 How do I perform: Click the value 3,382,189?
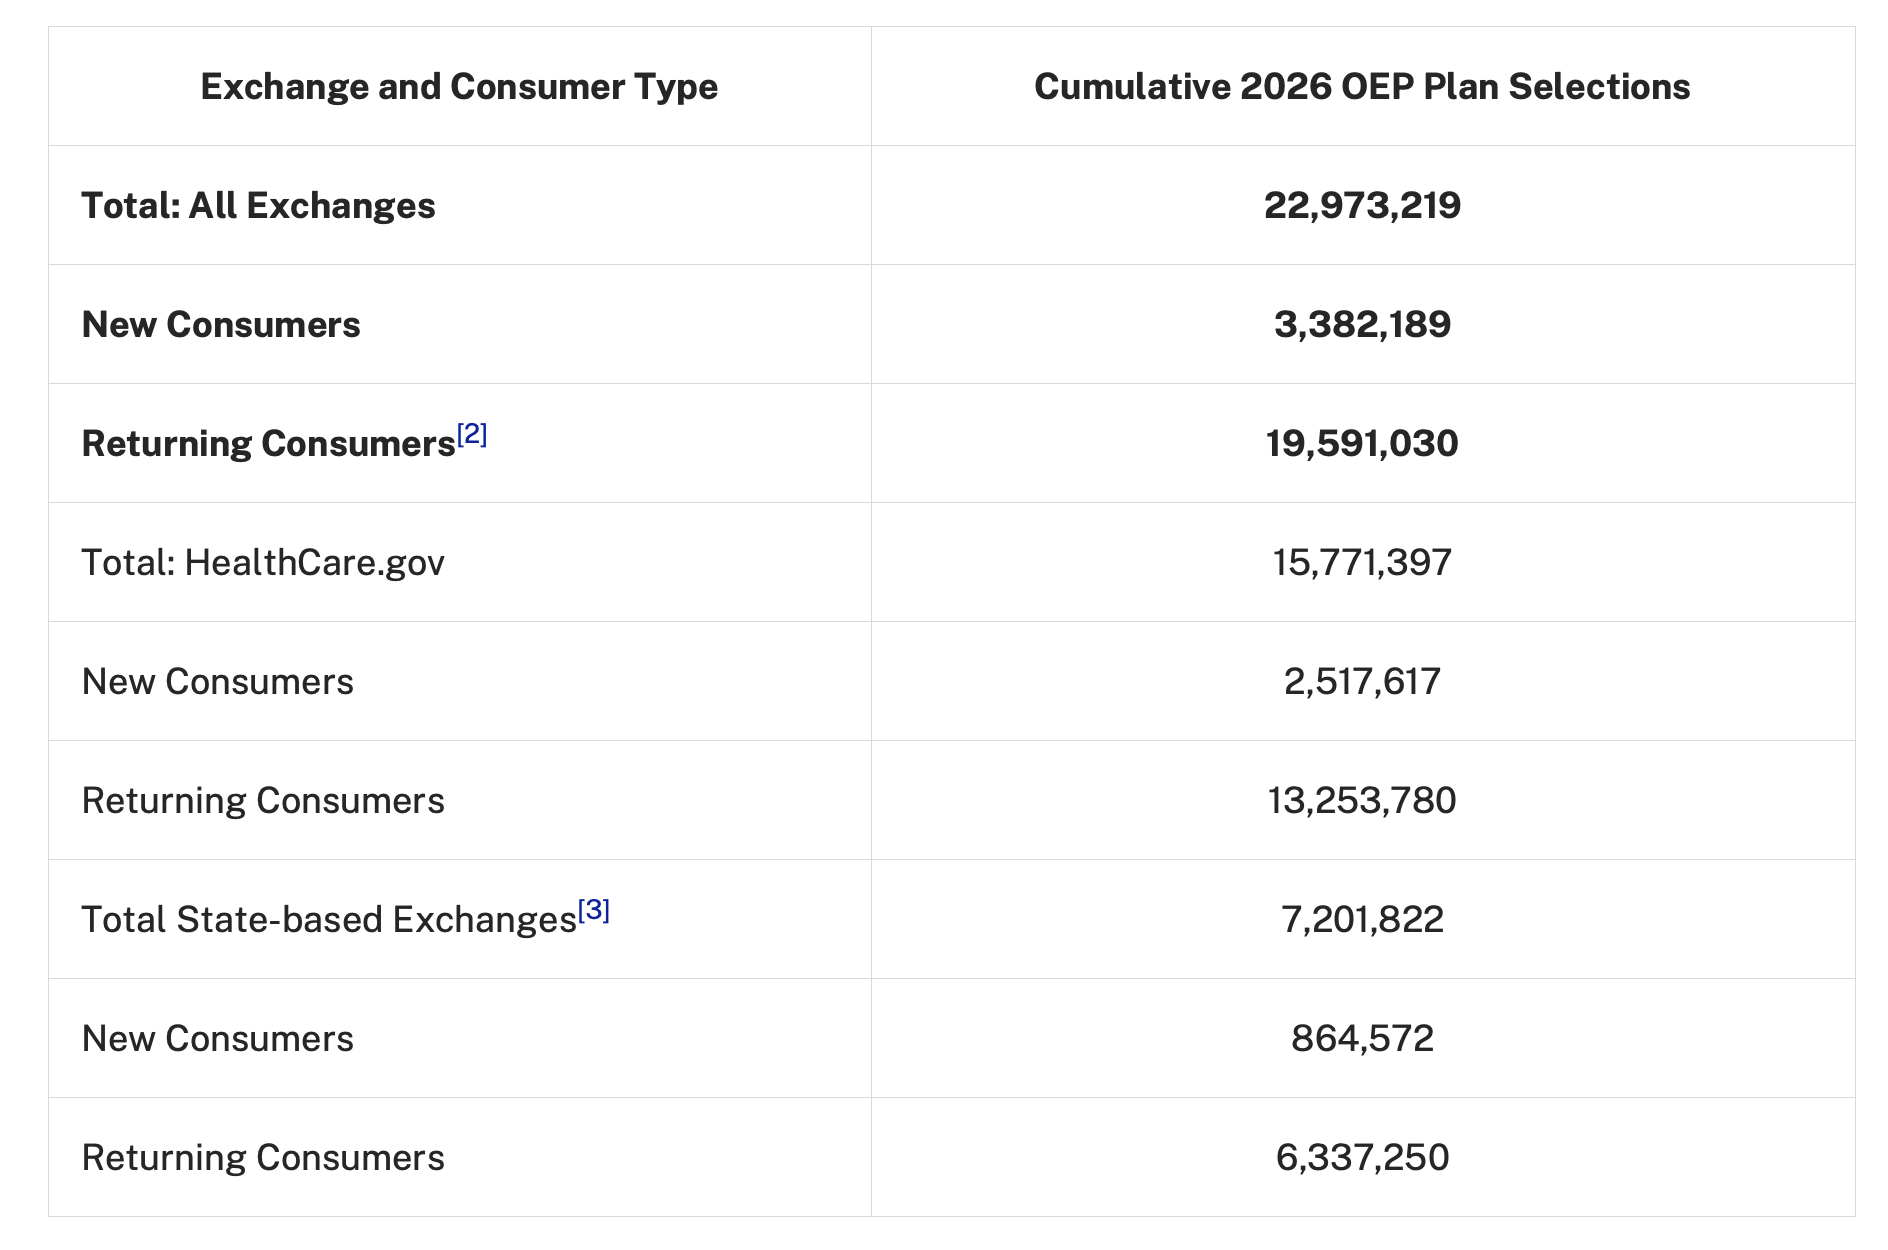[x=1362, y=325]
